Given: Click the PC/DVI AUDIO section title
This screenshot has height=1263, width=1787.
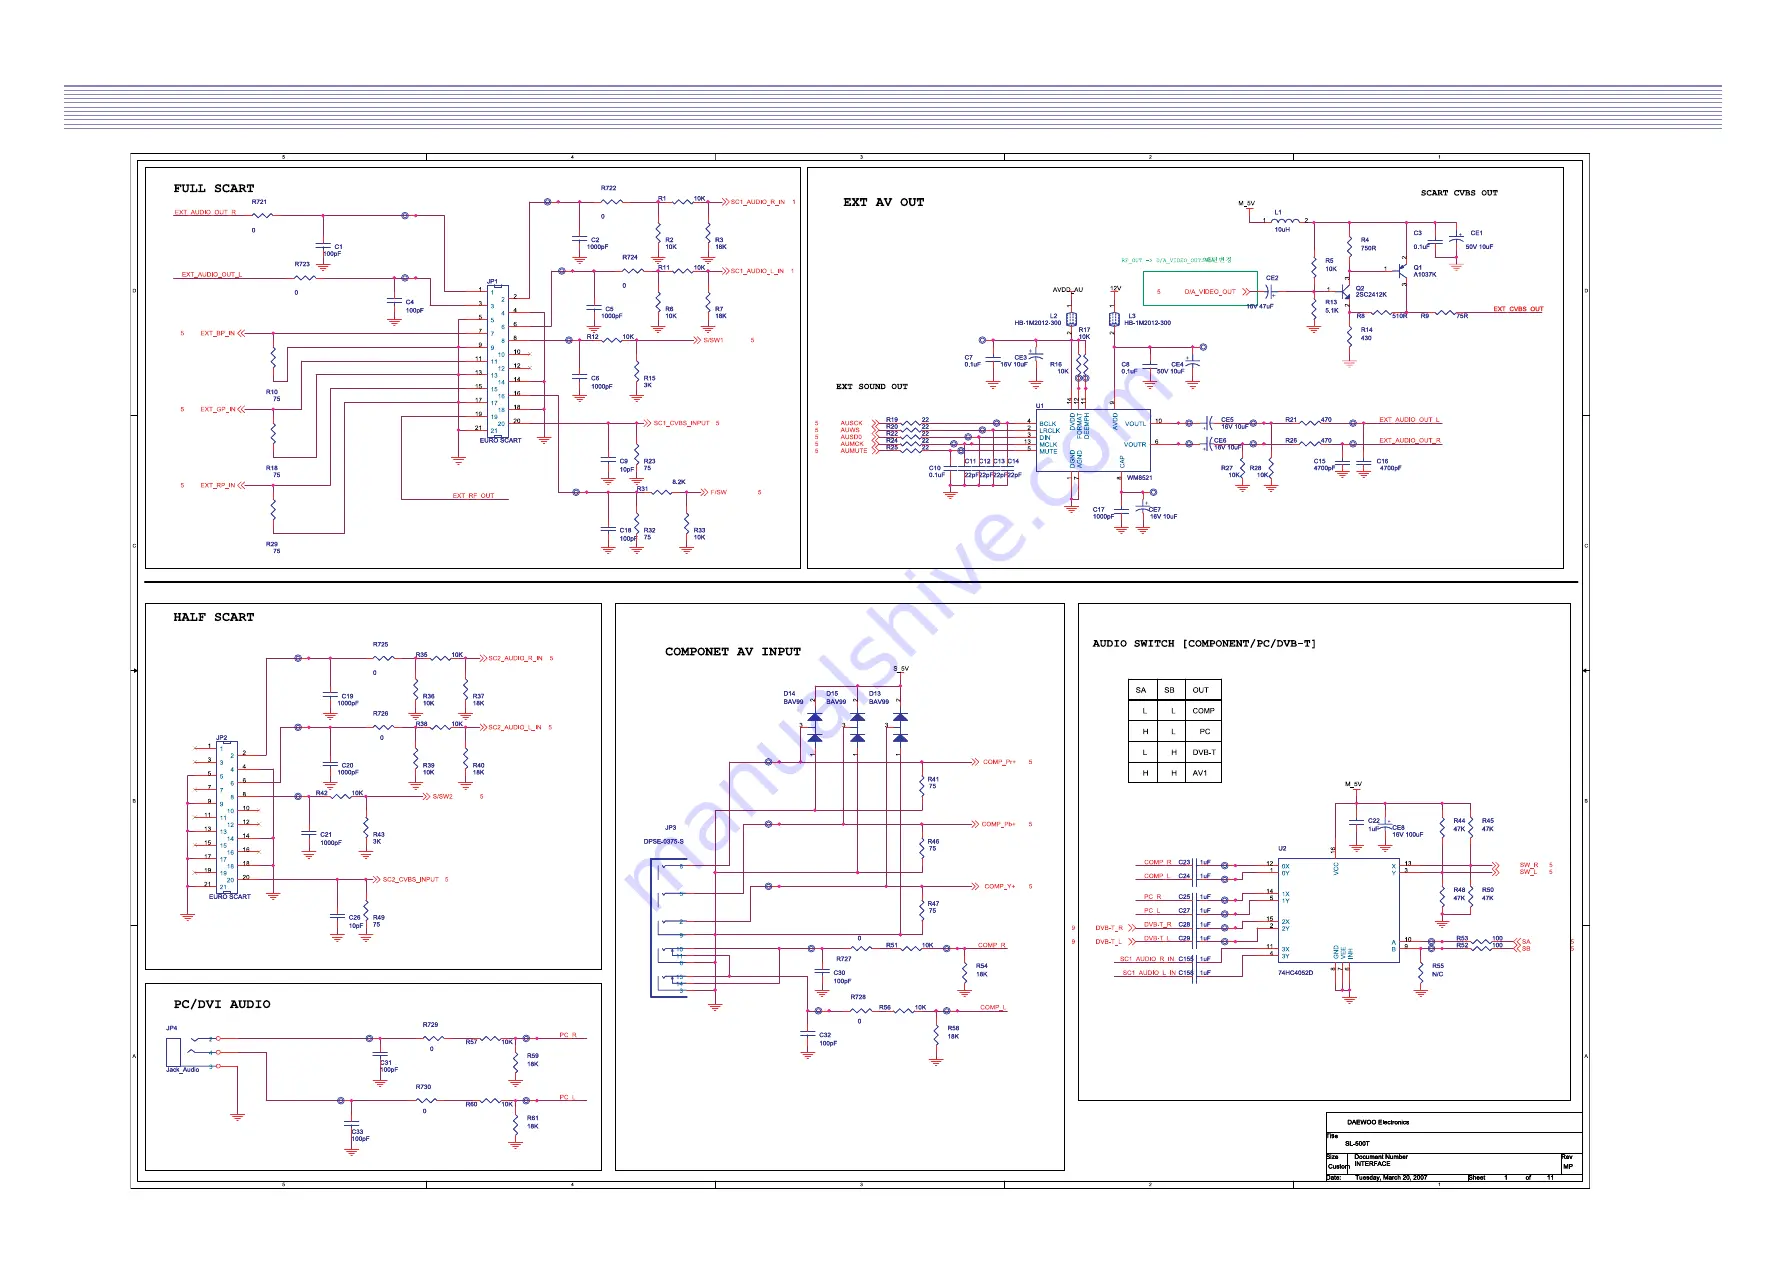Looking at the screenshot, I should (x=221, y=1004).
